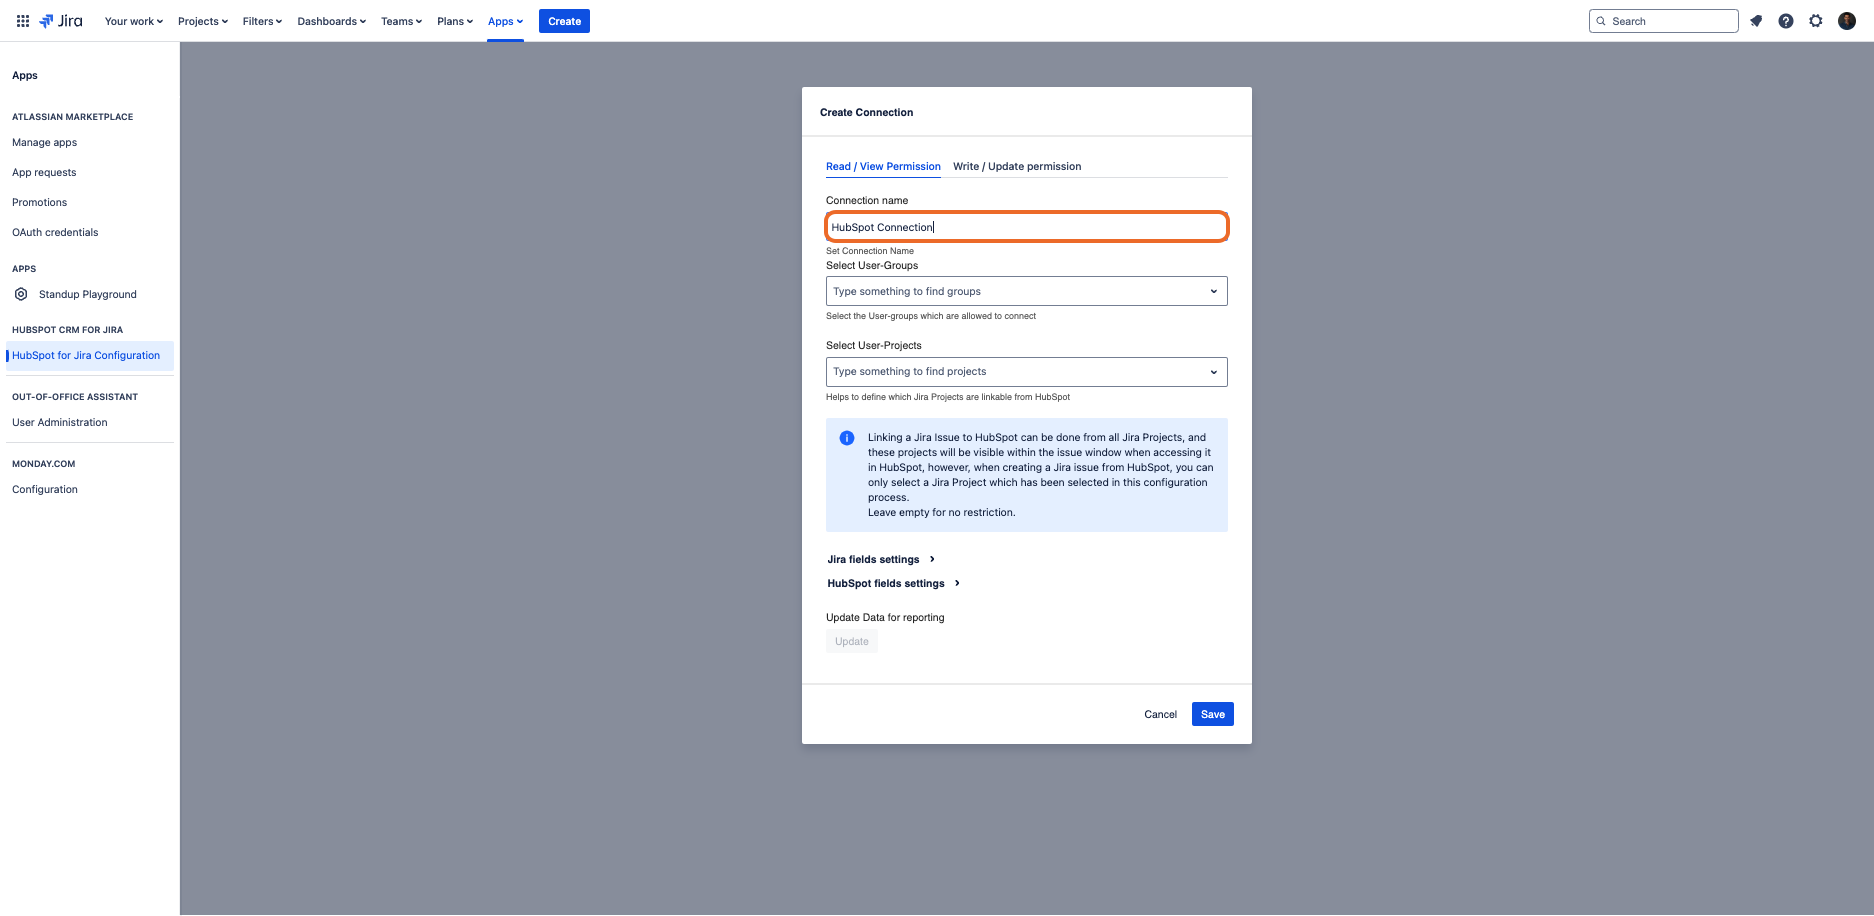Click the Search field in the header
This screenshot has width=1874, height=916.
[1663, 21]
